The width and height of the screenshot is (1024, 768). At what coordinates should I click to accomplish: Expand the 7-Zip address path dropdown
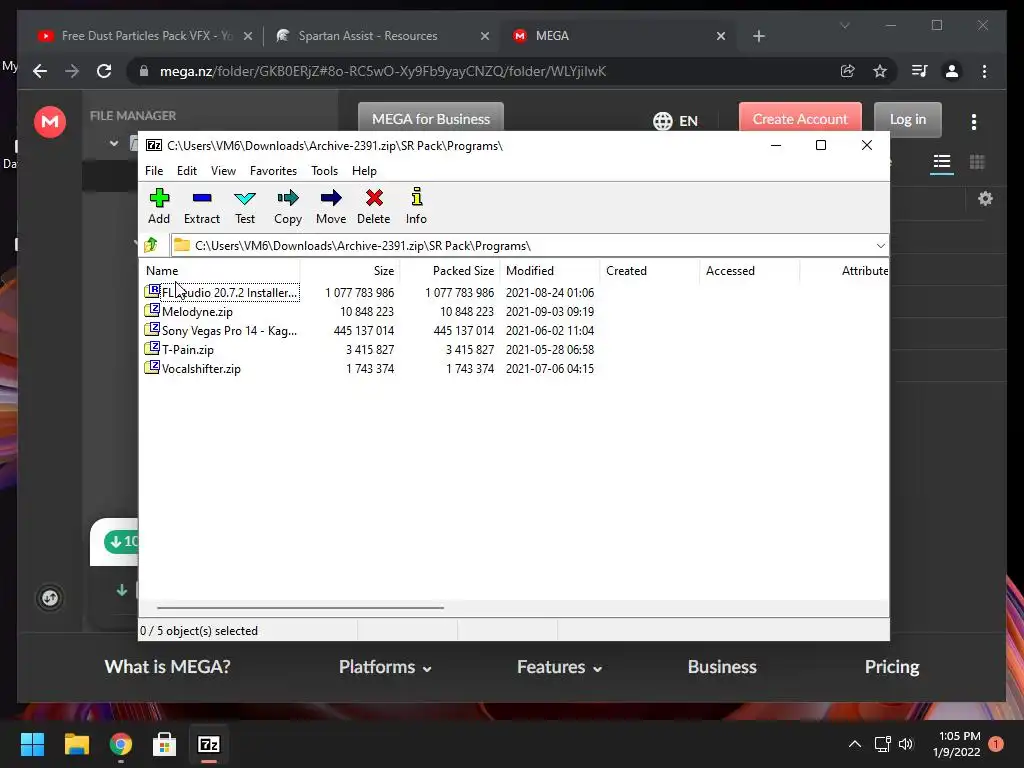880,246
